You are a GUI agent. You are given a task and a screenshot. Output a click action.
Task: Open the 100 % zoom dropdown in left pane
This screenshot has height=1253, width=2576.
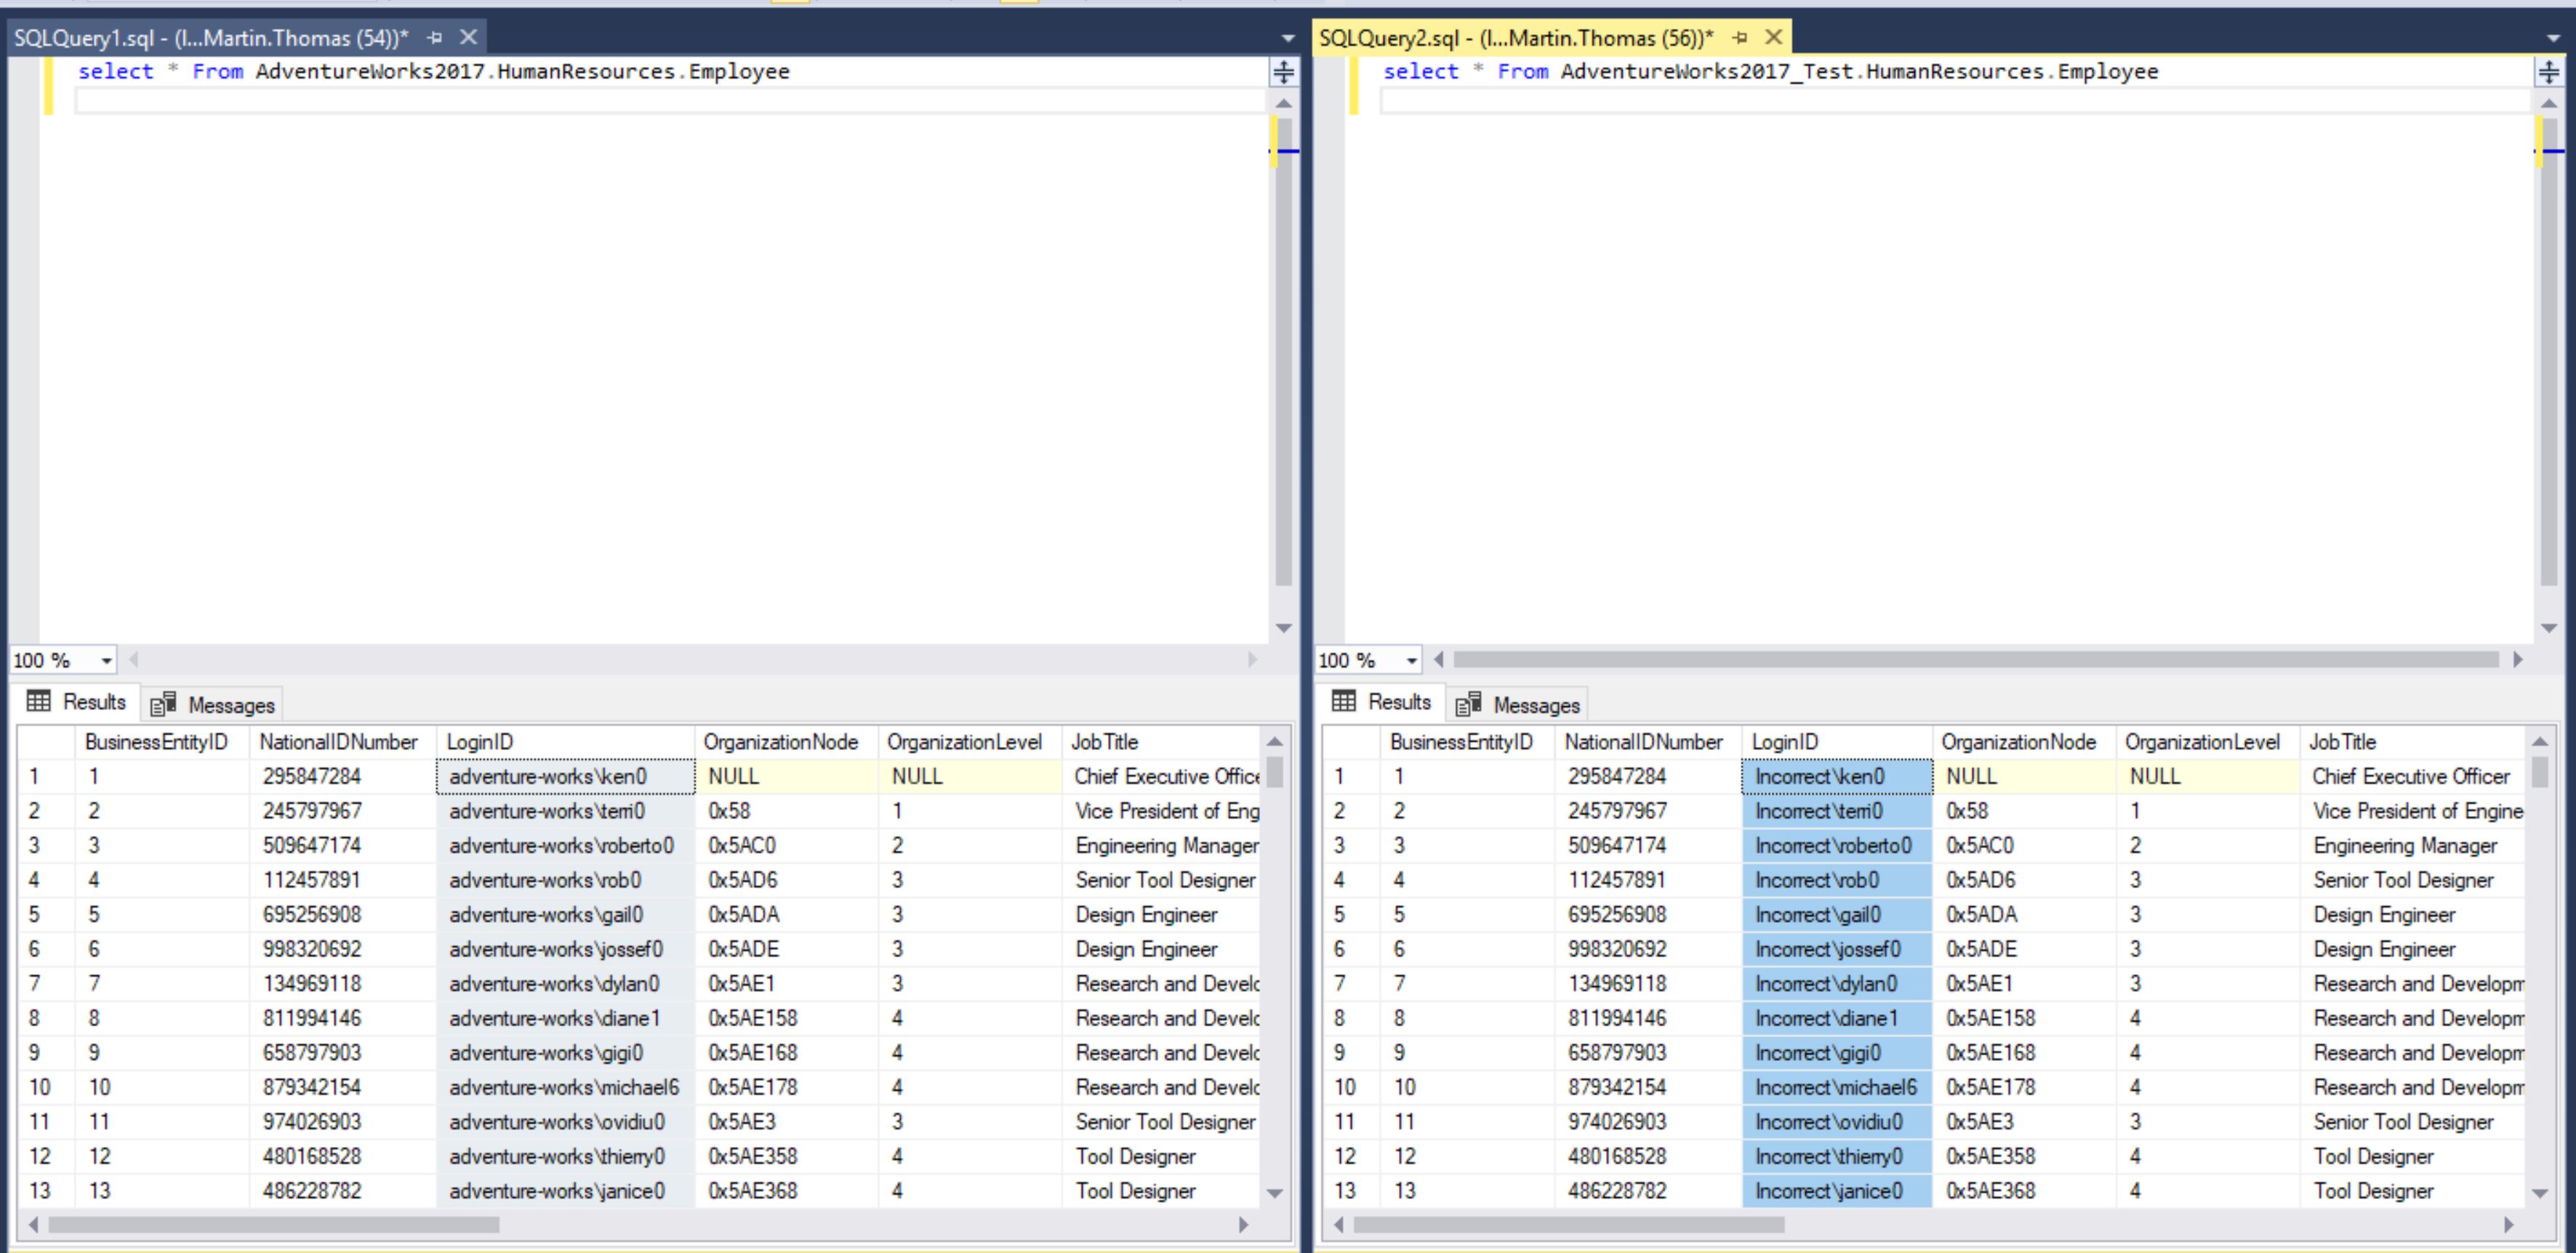click(x=106, y=661)
